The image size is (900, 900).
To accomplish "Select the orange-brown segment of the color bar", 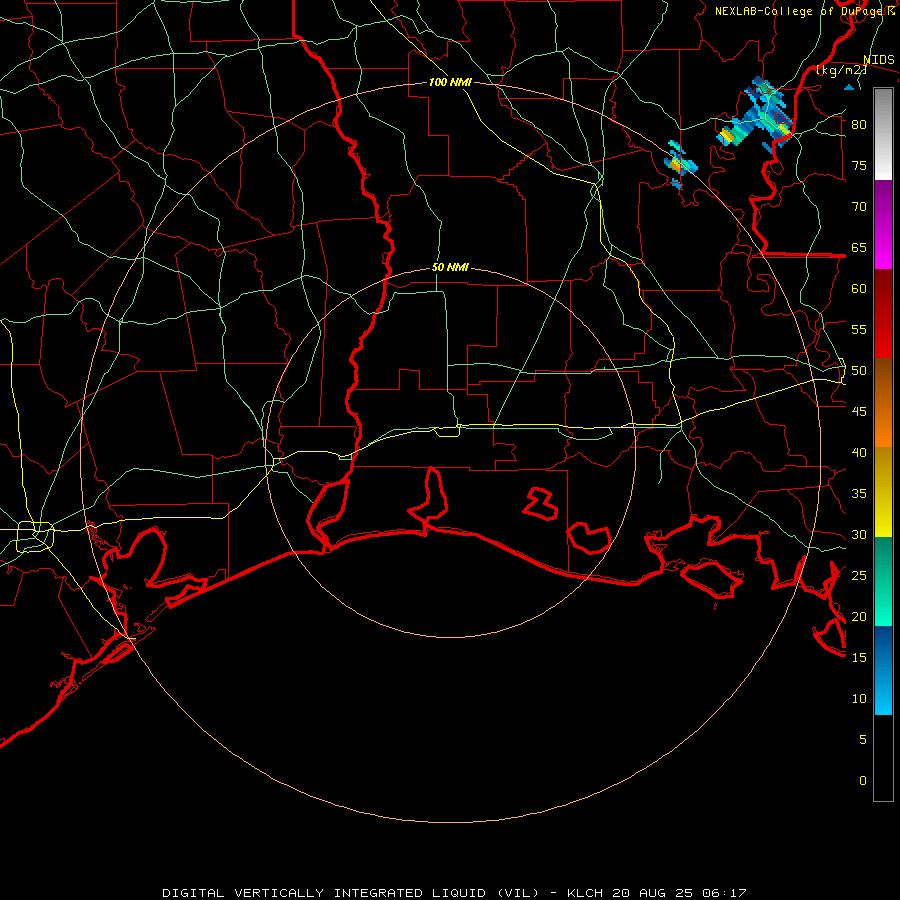I will [x=883, y=402].
